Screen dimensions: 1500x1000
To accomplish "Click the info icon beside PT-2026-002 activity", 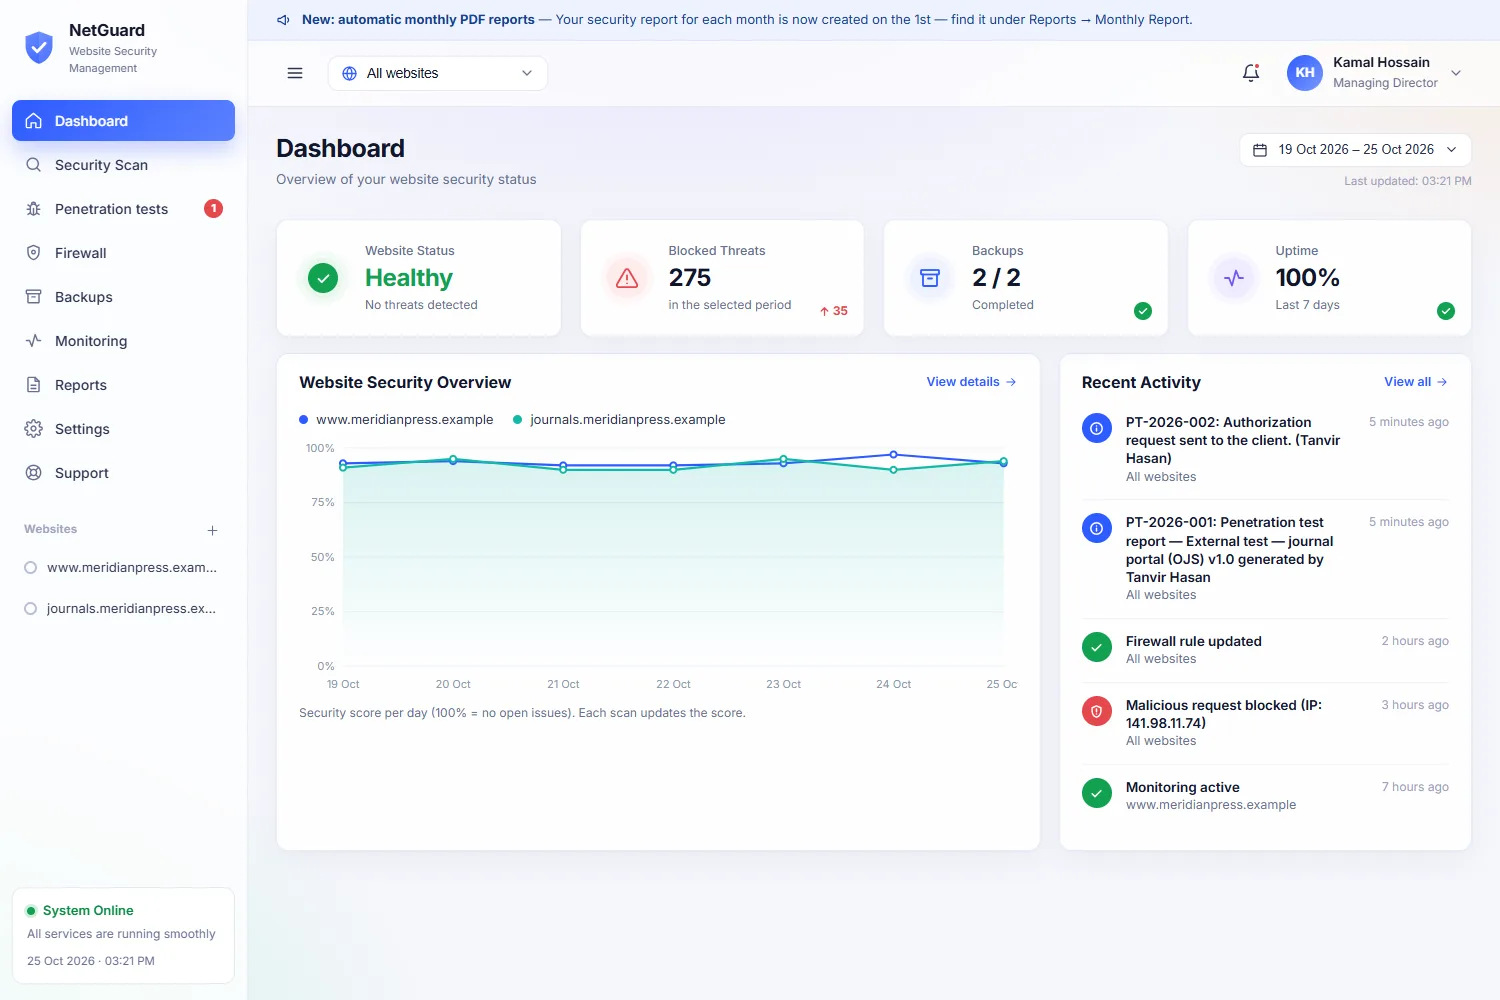I will [x=1097, y=428].
